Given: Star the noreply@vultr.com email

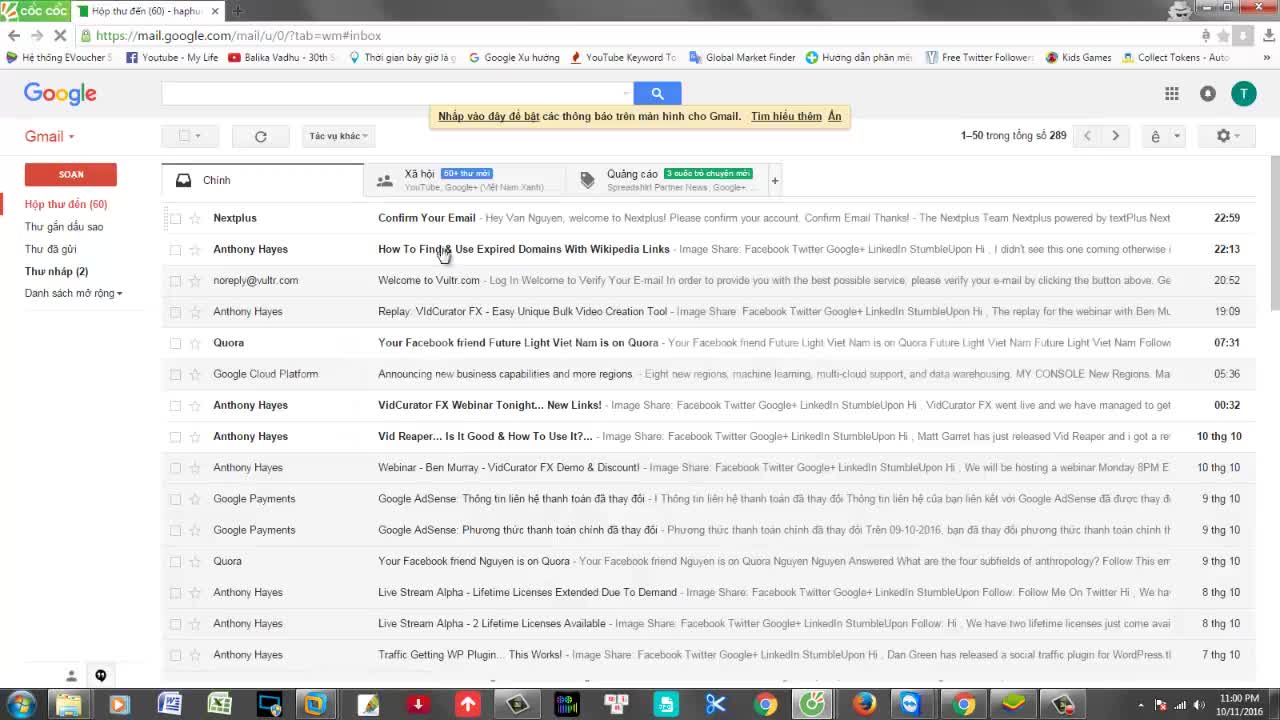Looking at the screenshot, I should pyautogui.click(x=195, y=280).
